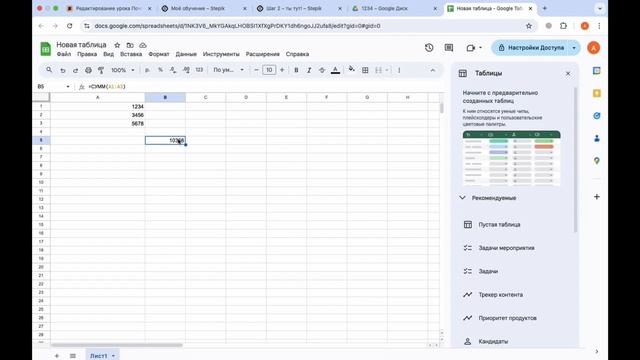Click the Лист1 sheet tab
Viewport: 640px width, 360px height.
click(102, 356)
